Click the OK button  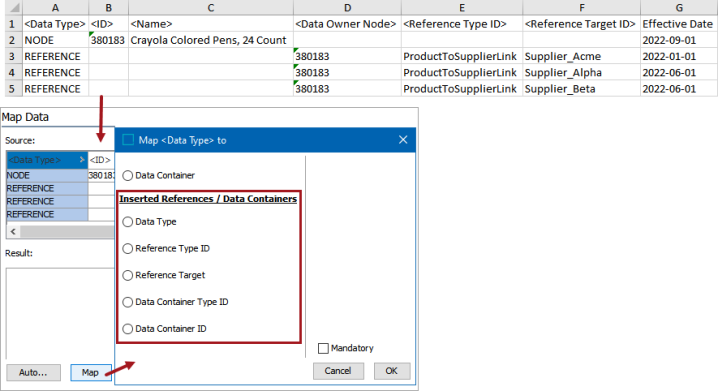pyautogui.click(x=392, y=371)
